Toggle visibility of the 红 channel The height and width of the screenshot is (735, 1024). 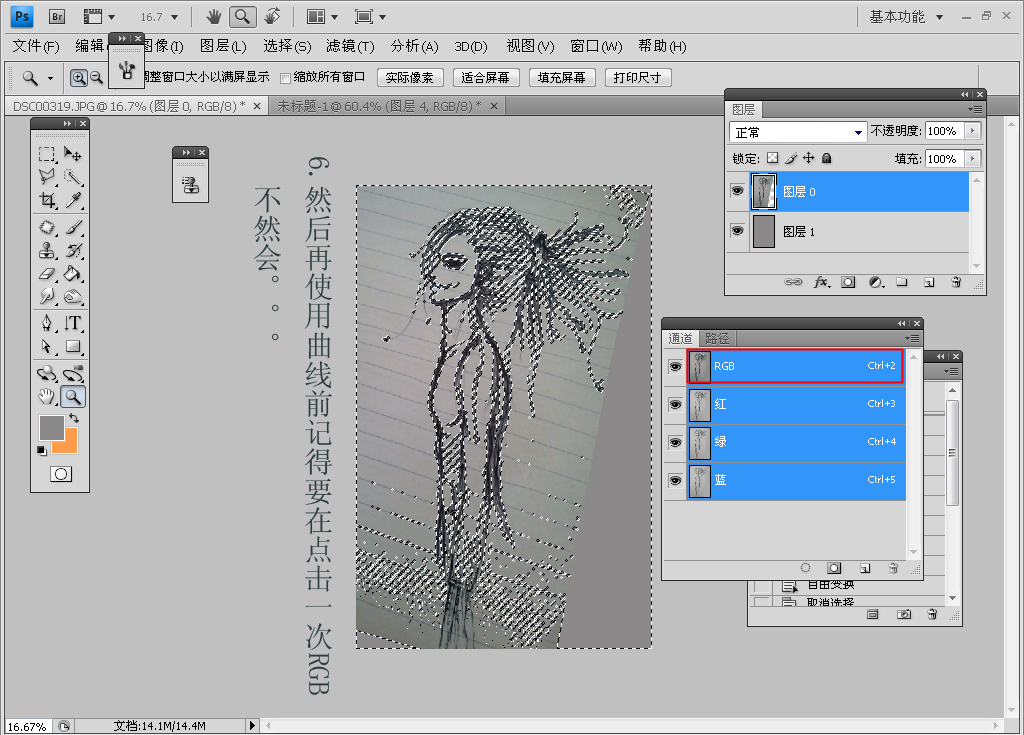673,404
